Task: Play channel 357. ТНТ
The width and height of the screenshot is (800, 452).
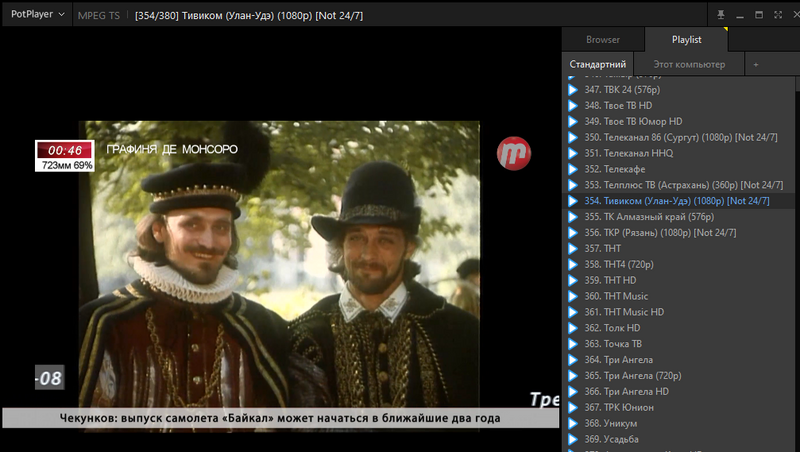Action: tap(680, 248)
